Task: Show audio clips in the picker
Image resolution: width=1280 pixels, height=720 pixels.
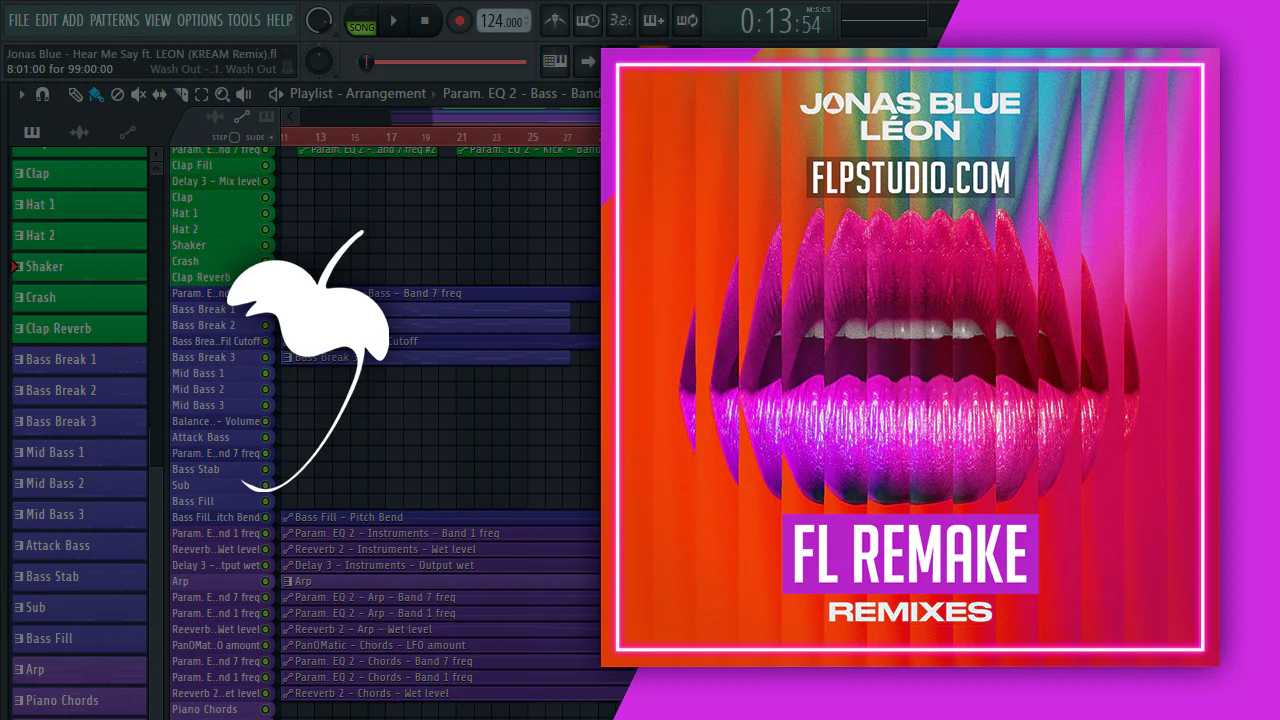Action: [79, 133]
